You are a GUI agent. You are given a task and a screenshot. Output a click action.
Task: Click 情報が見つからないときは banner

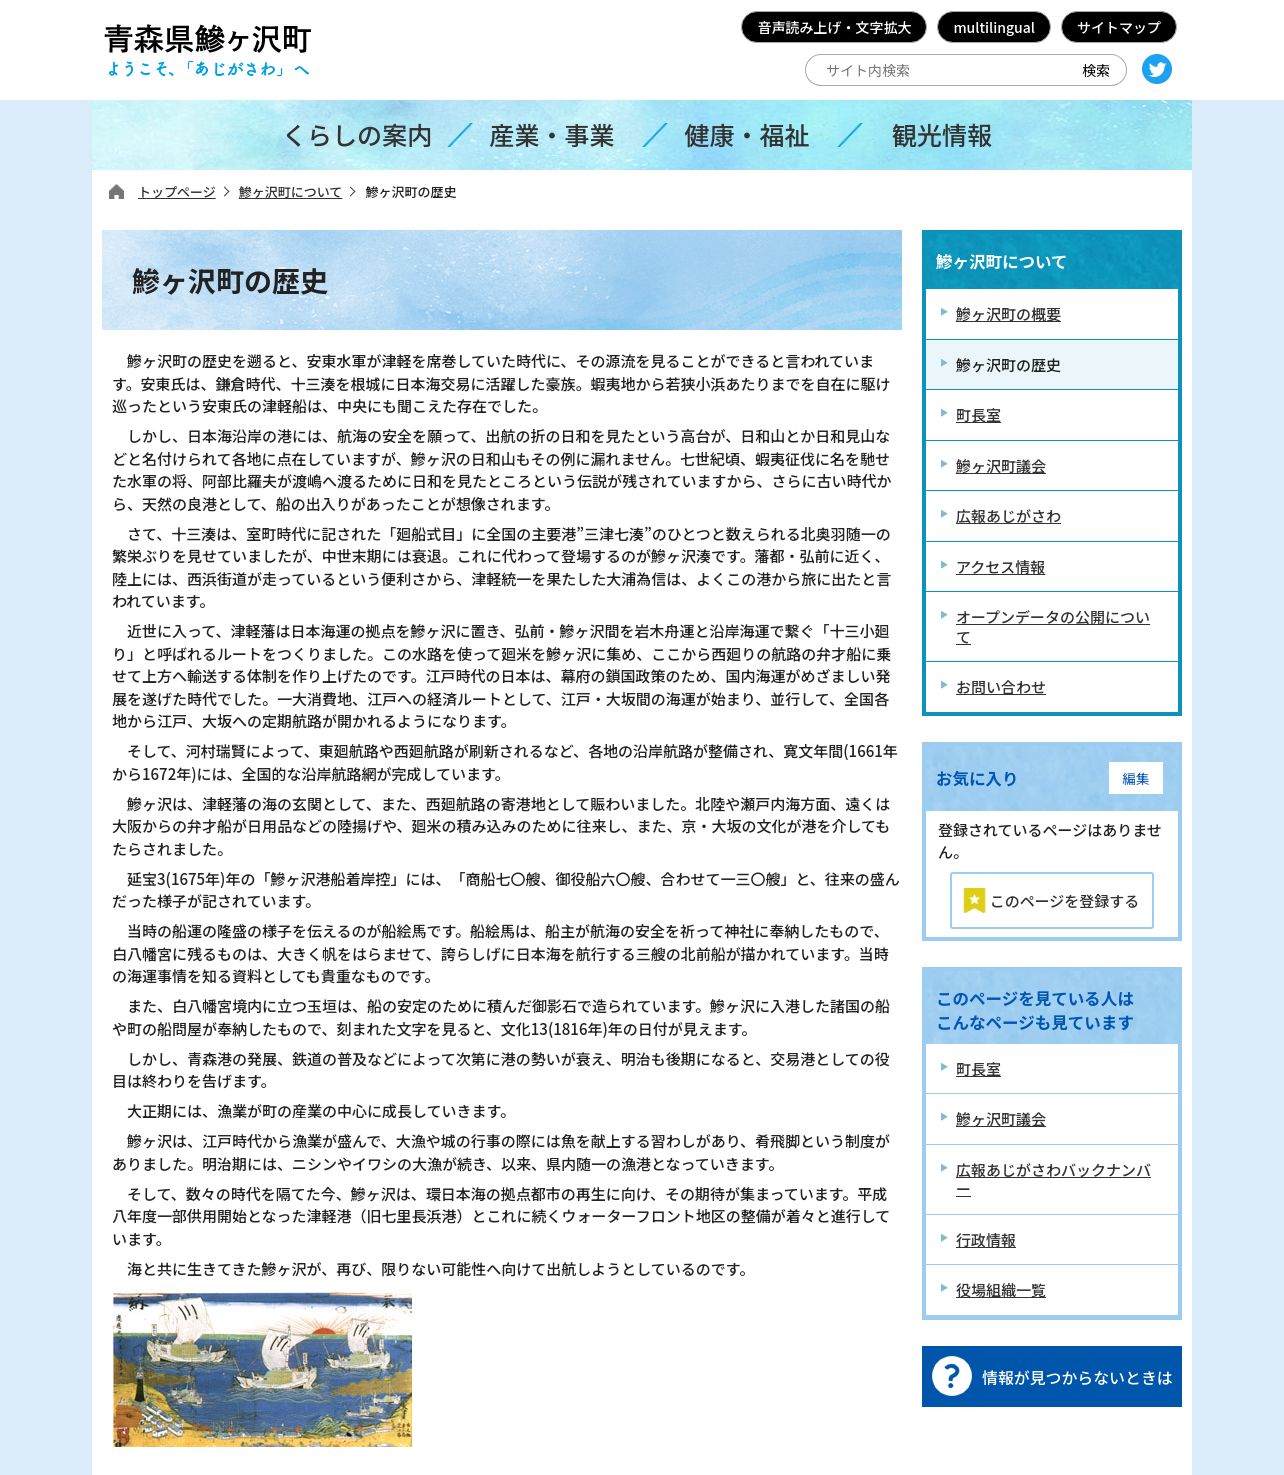pos(1052,1376)
